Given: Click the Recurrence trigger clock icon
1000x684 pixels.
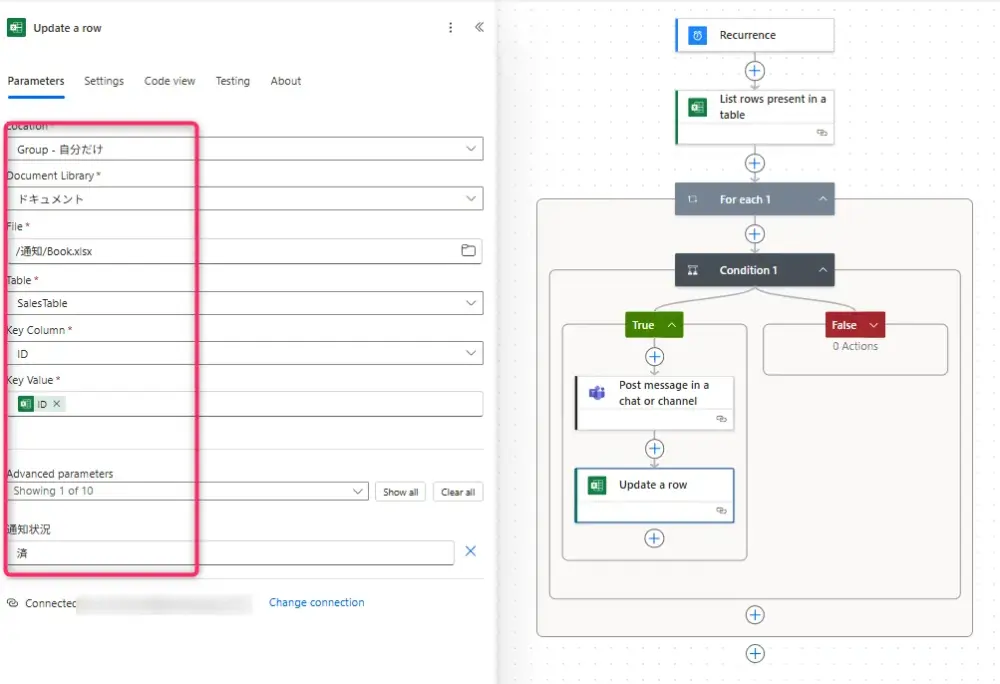Looking at the screenshot, I should pyautogui.click(x=697, y=35).
